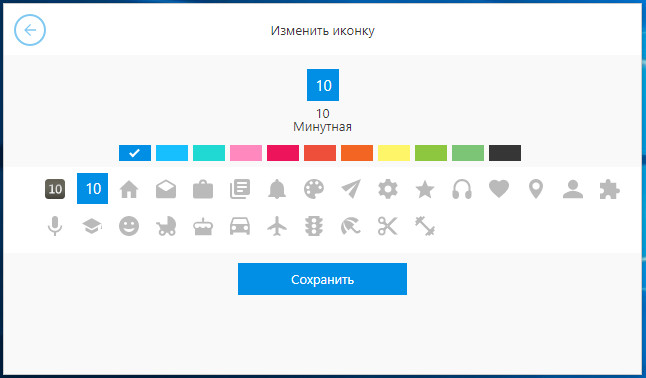Select the headphones icon

point(462,190)
